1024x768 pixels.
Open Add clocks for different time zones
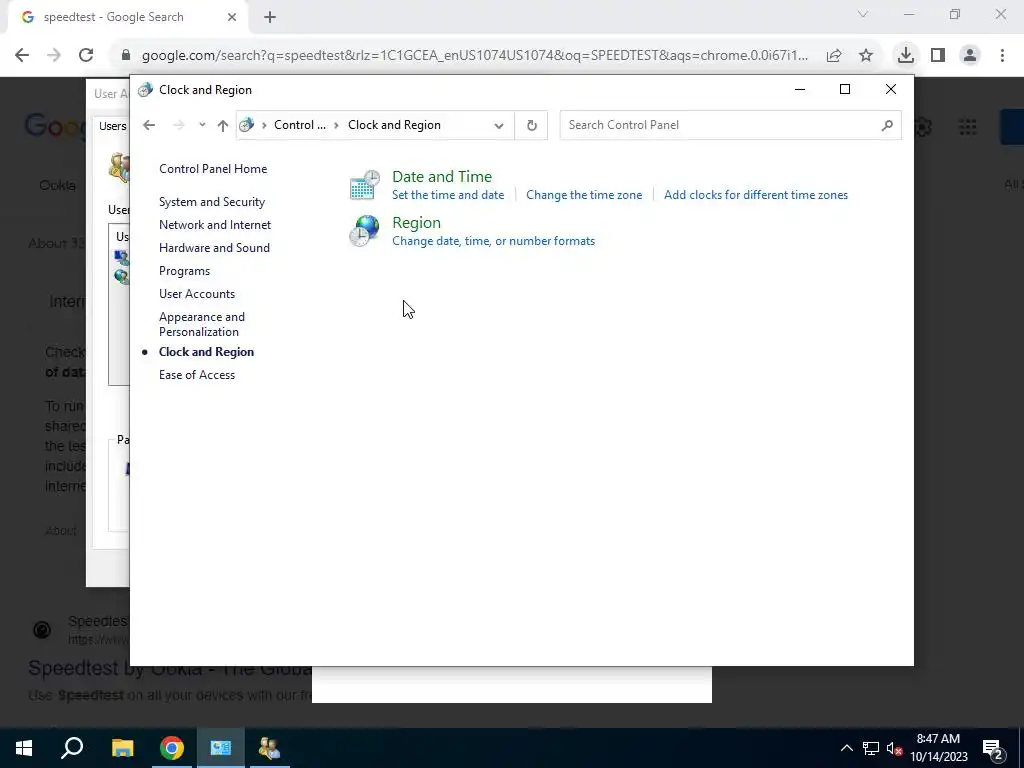756,195
